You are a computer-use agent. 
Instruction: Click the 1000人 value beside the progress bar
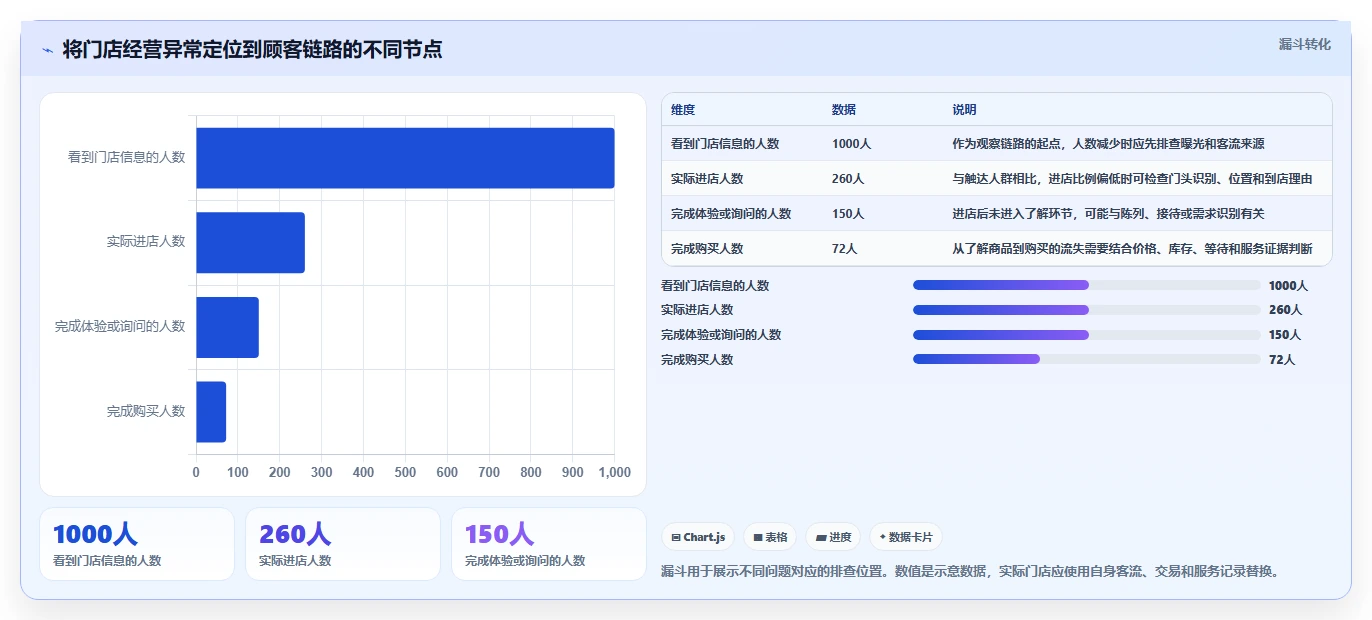pos(1288,286)
